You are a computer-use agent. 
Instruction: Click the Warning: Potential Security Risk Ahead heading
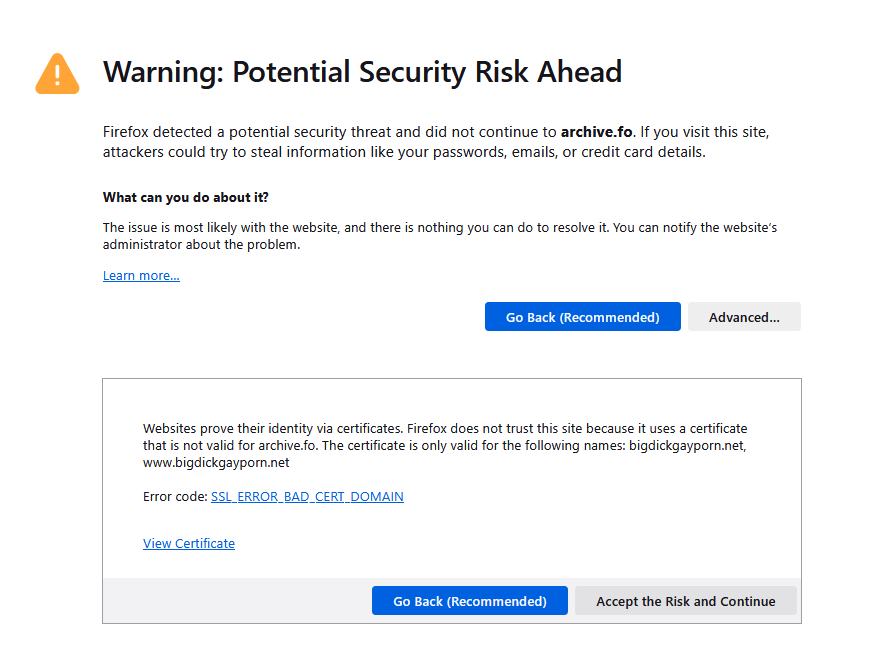pyautogui.click(x=363, y=72)
